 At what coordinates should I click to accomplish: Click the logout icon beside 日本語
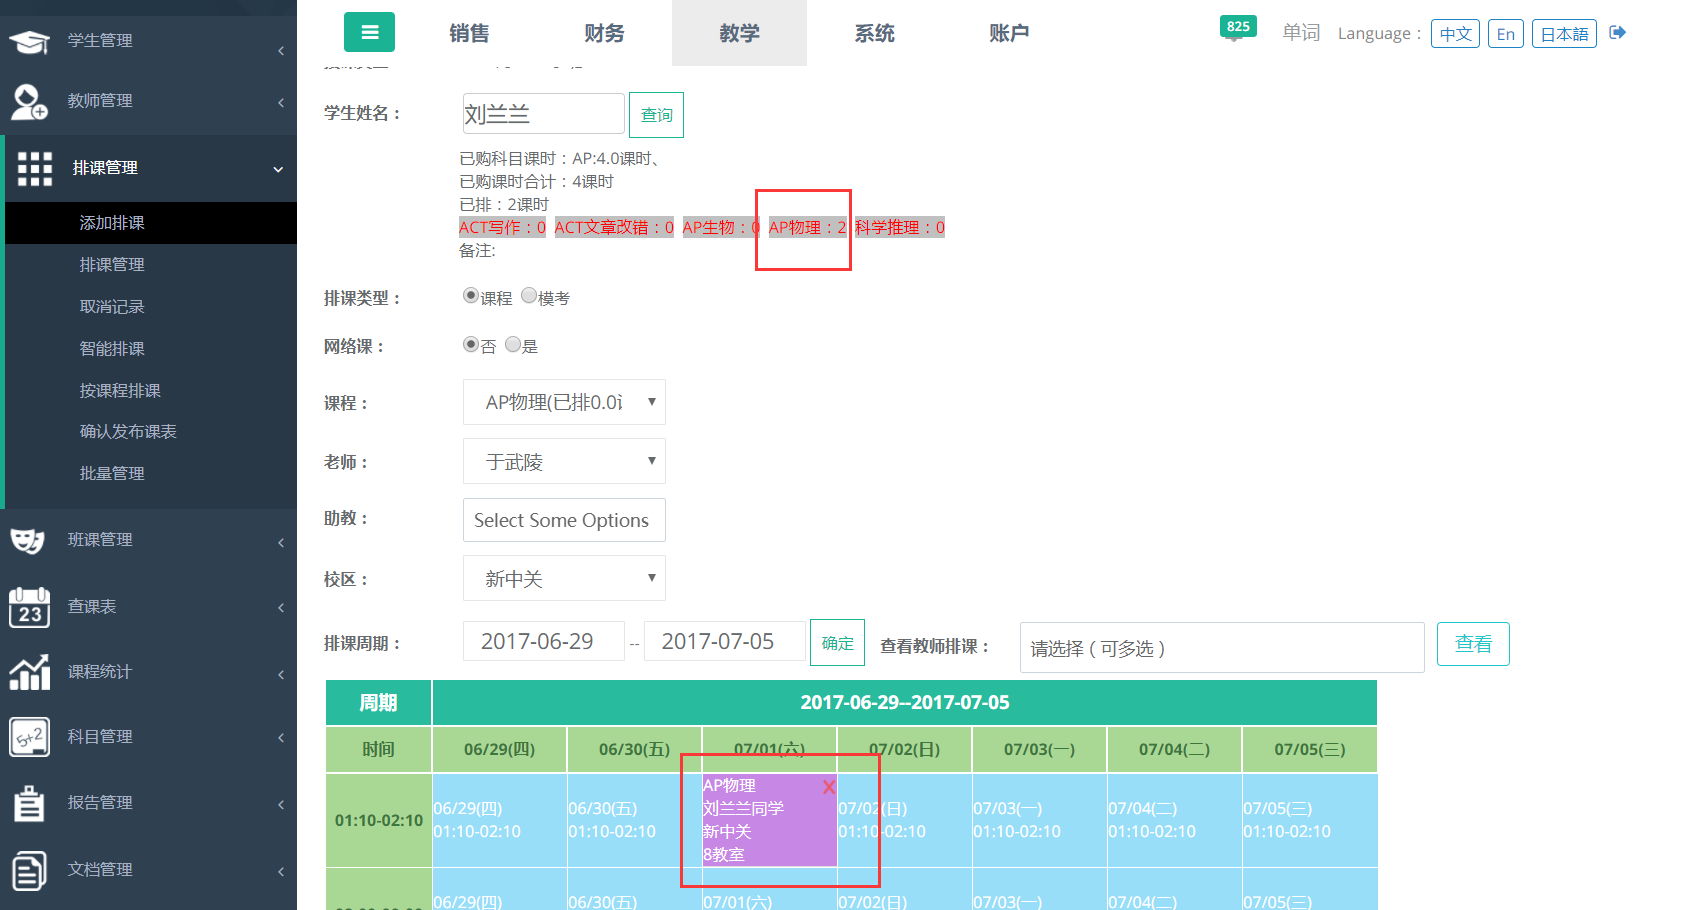coord(1617,33)
